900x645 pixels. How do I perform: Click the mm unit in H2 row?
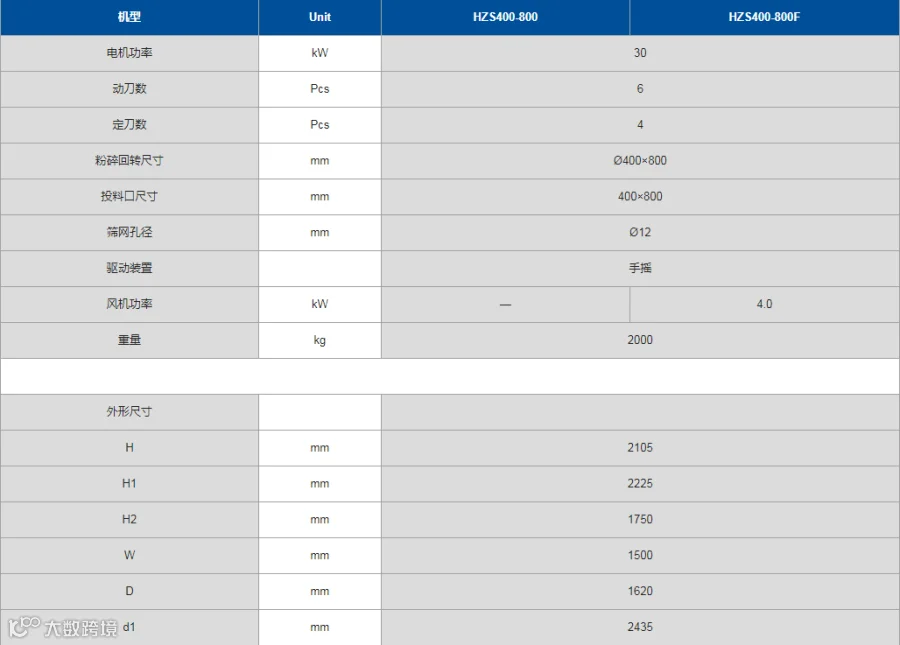pos(320,519)
